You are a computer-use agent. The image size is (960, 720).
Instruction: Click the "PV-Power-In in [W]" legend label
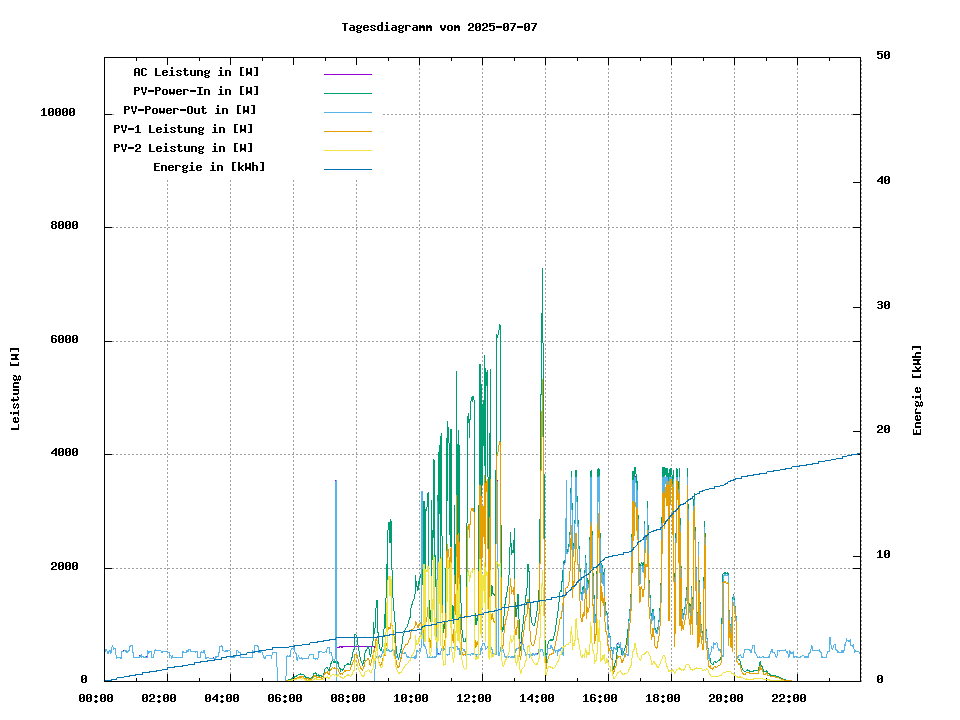click(196, 91)
